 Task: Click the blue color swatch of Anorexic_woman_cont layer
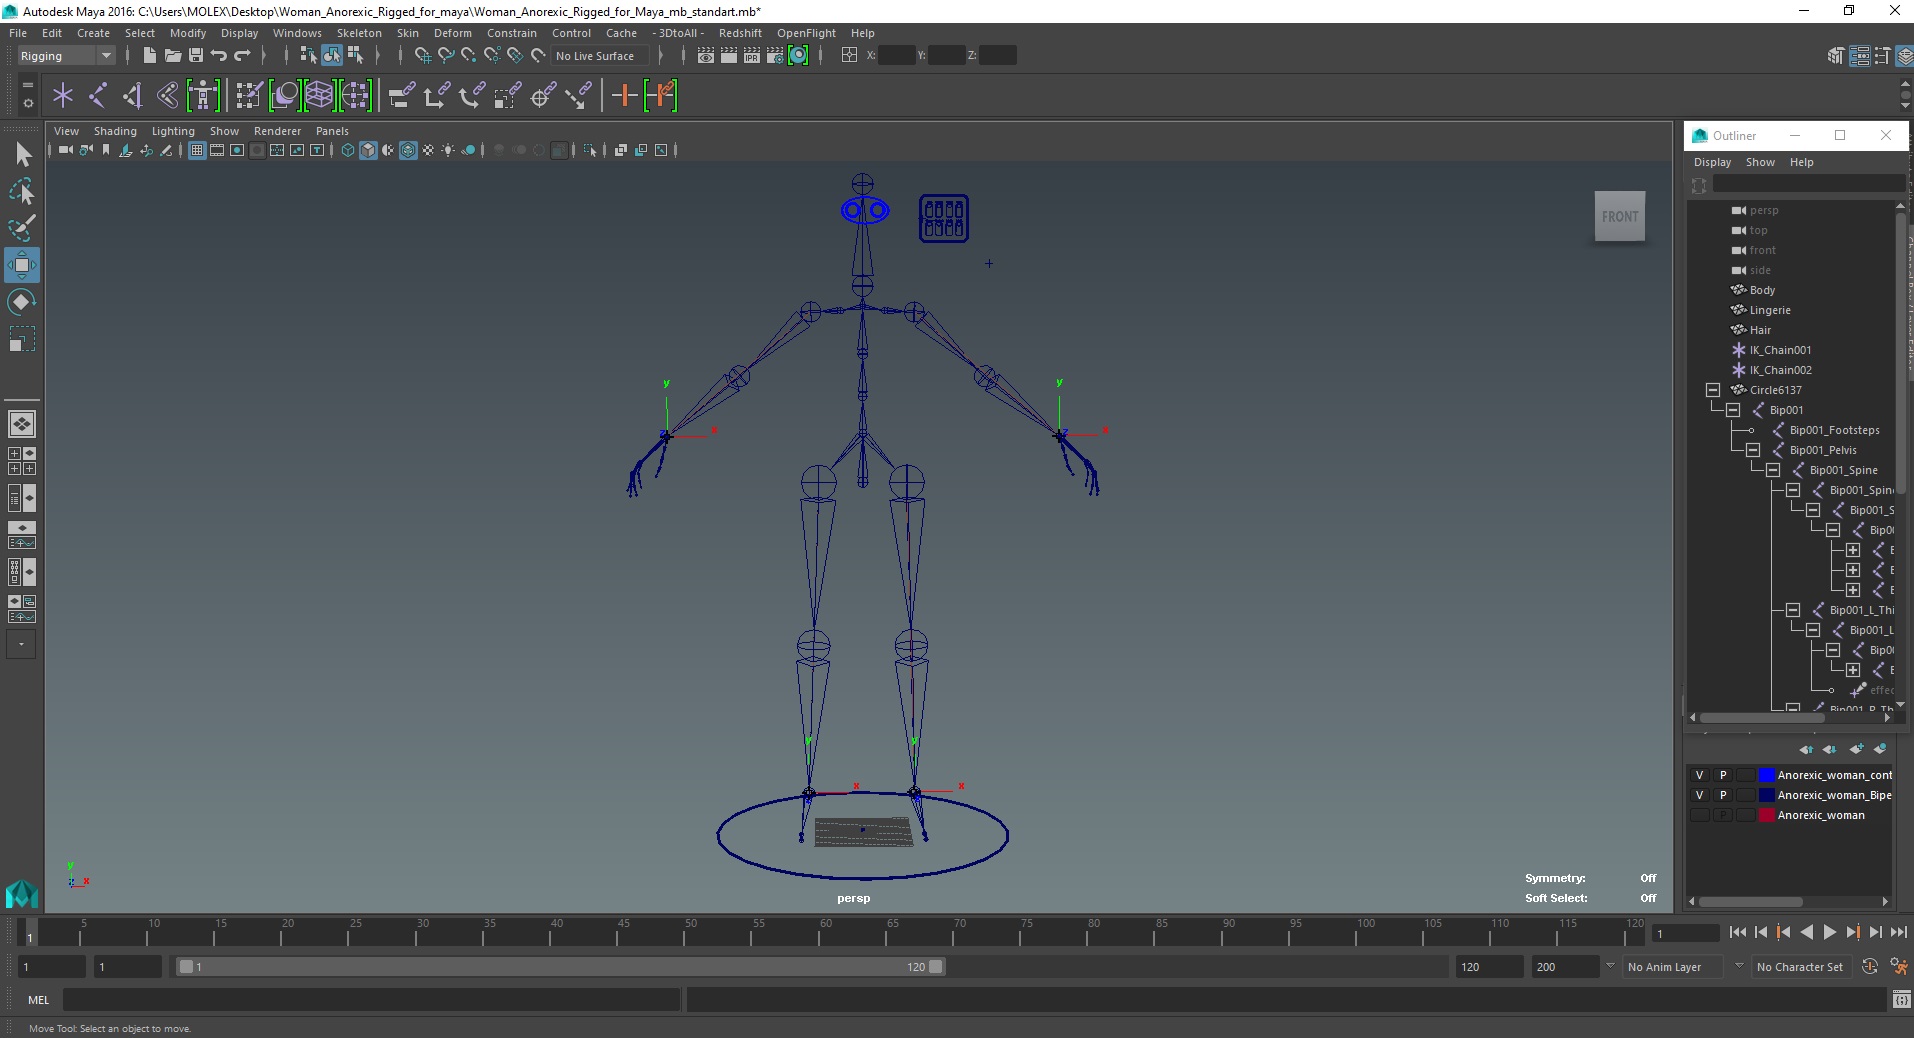(x=1766, y=775)
